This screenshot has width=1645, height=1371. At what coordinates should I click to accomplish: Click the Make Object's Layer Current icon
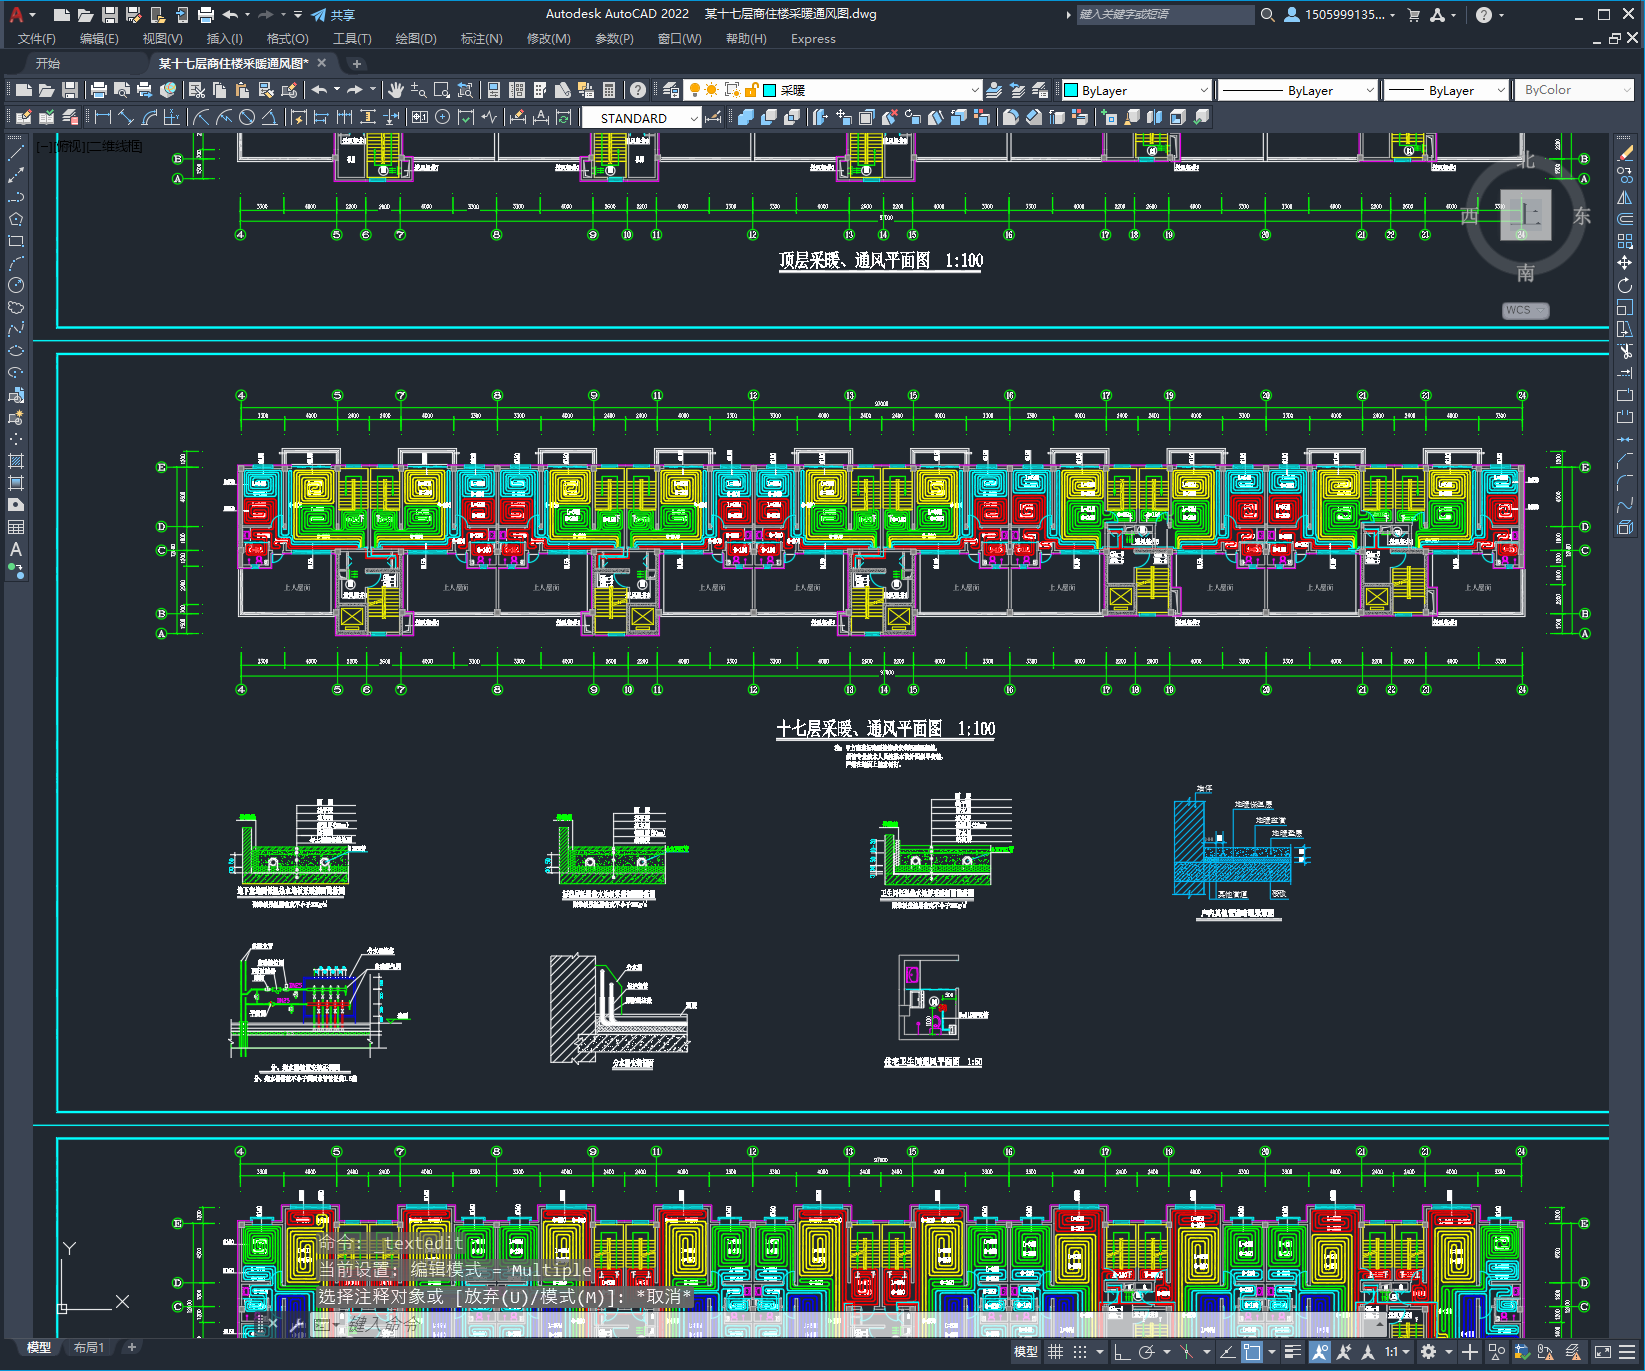pos(994,90)
